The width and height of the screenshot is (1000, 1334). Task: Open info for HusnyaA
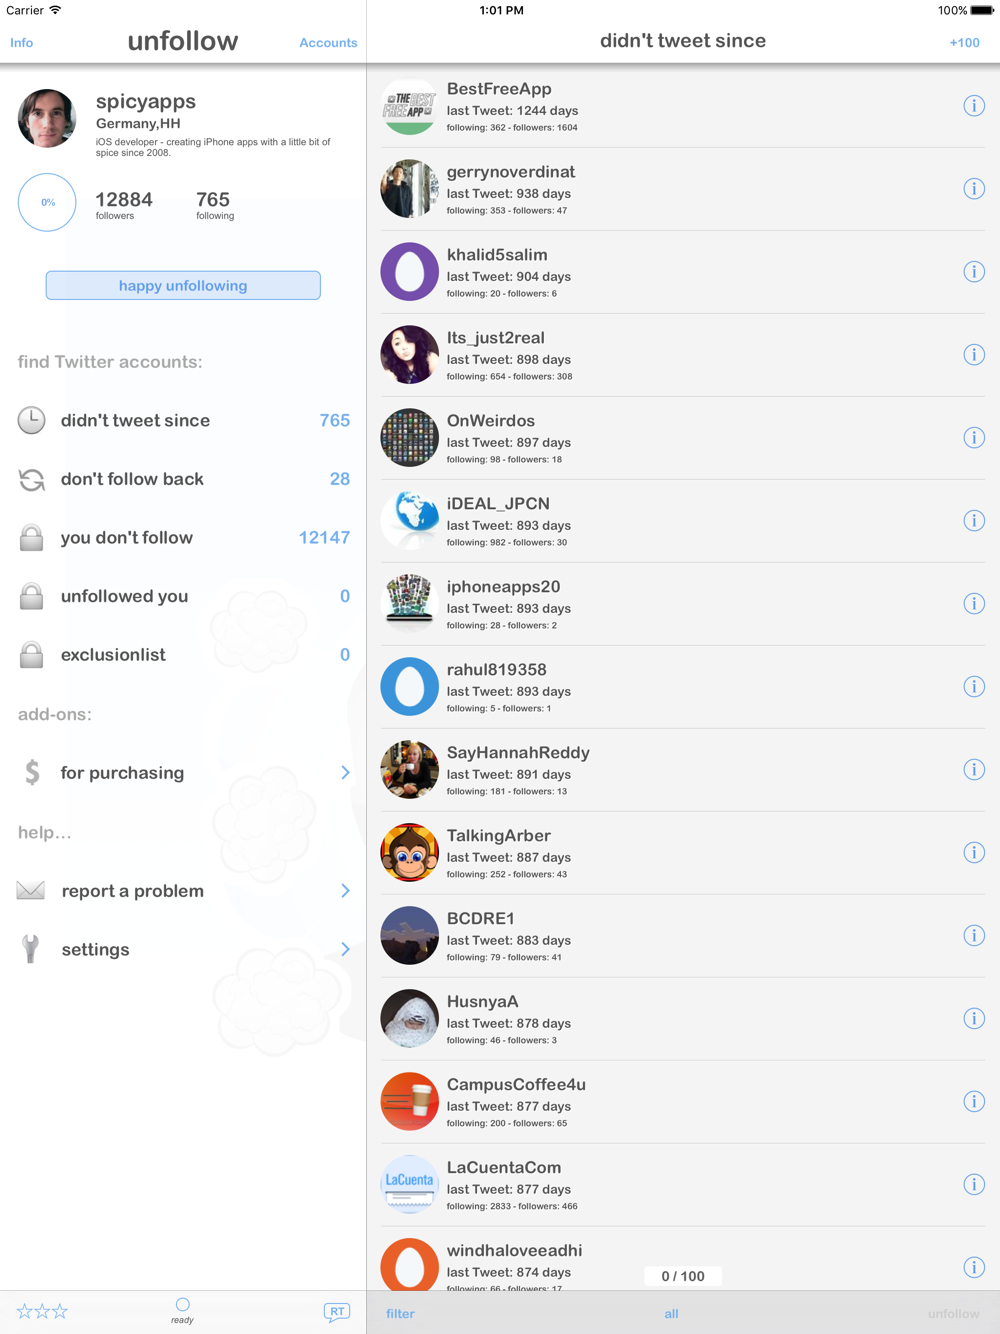pos(974,1019)
